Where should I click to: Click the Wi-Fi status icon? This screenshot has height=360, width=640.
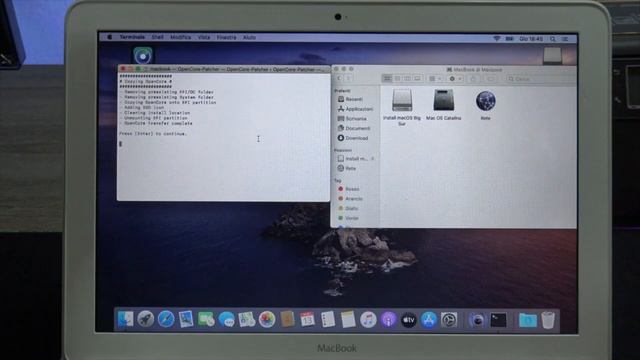click(x=497, y=38)
